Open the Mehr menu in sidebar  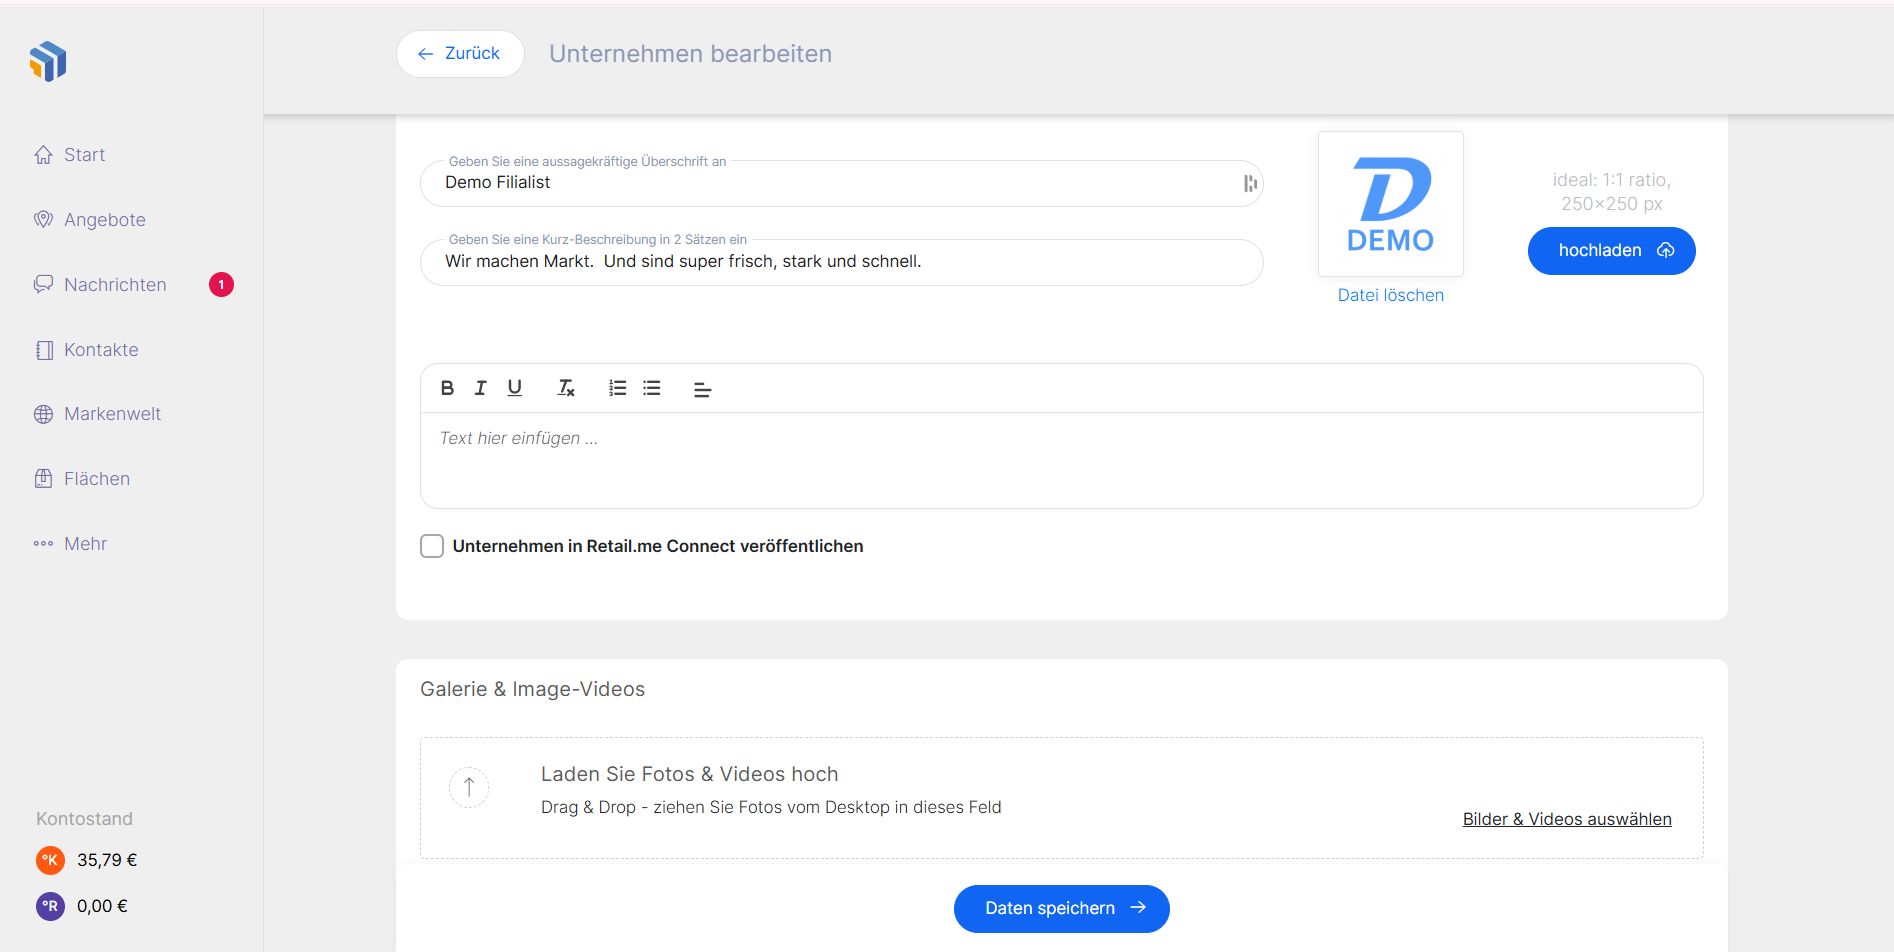point(85,544)
